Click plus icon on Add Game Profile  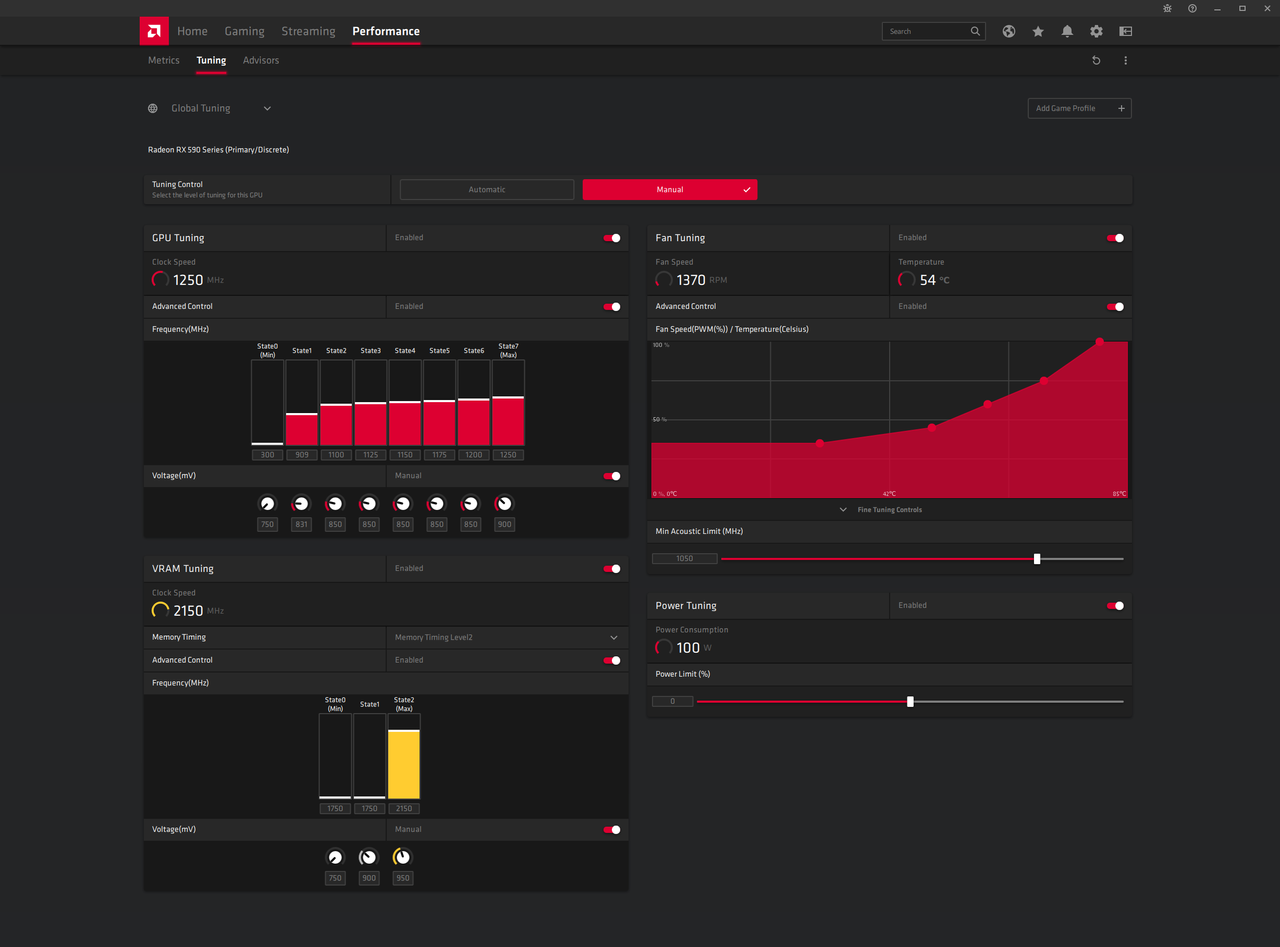click(x=1121, y=108)
